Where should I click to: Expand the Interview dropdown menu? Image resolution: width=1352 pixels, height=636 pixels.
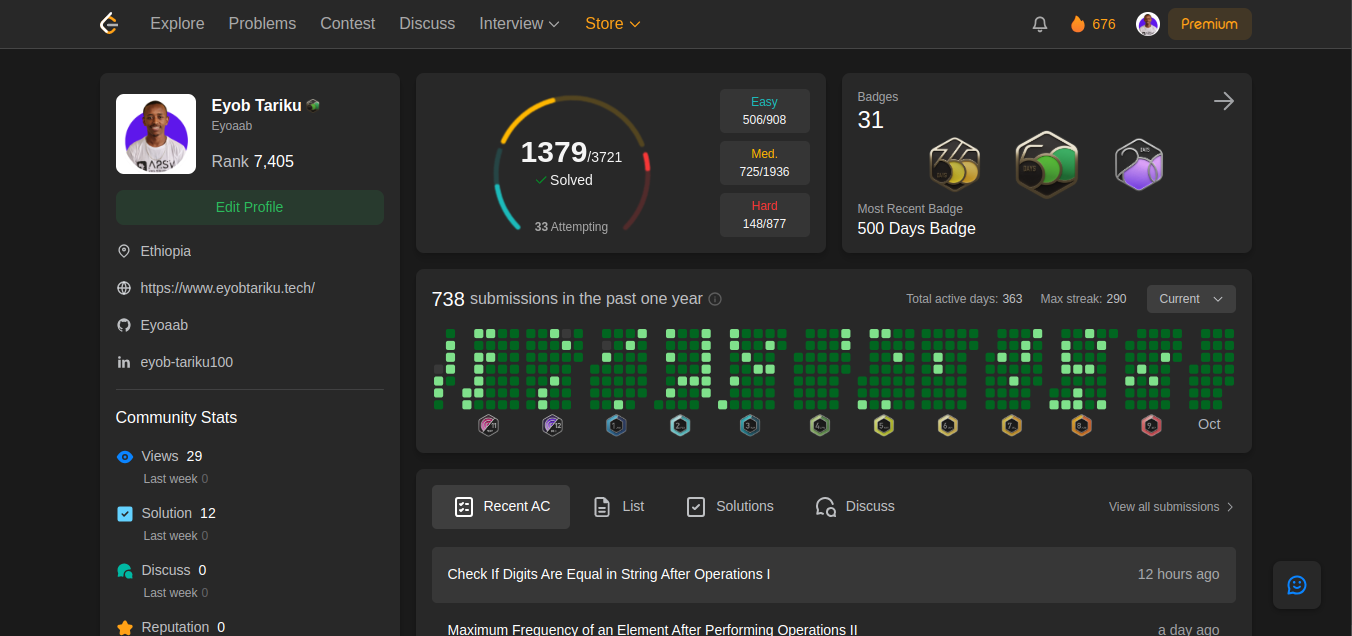tap(519, 24)
